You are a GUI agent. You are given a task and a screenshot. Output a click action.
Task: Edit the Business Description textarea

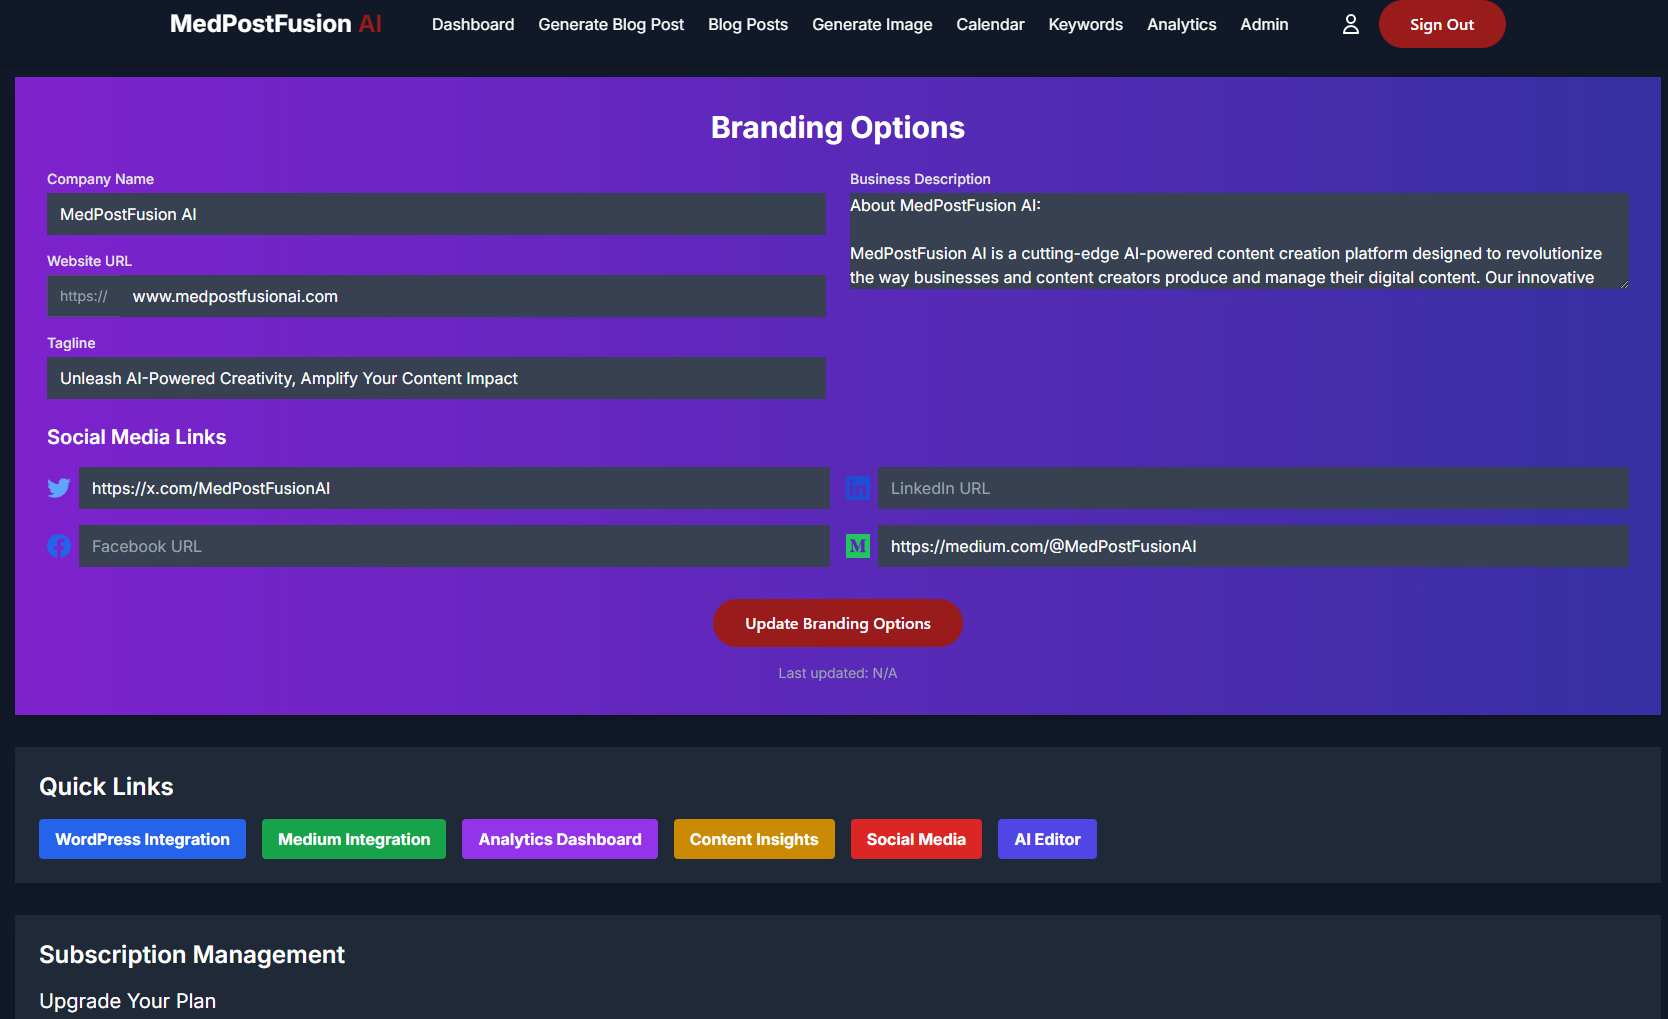point(1239,241)
